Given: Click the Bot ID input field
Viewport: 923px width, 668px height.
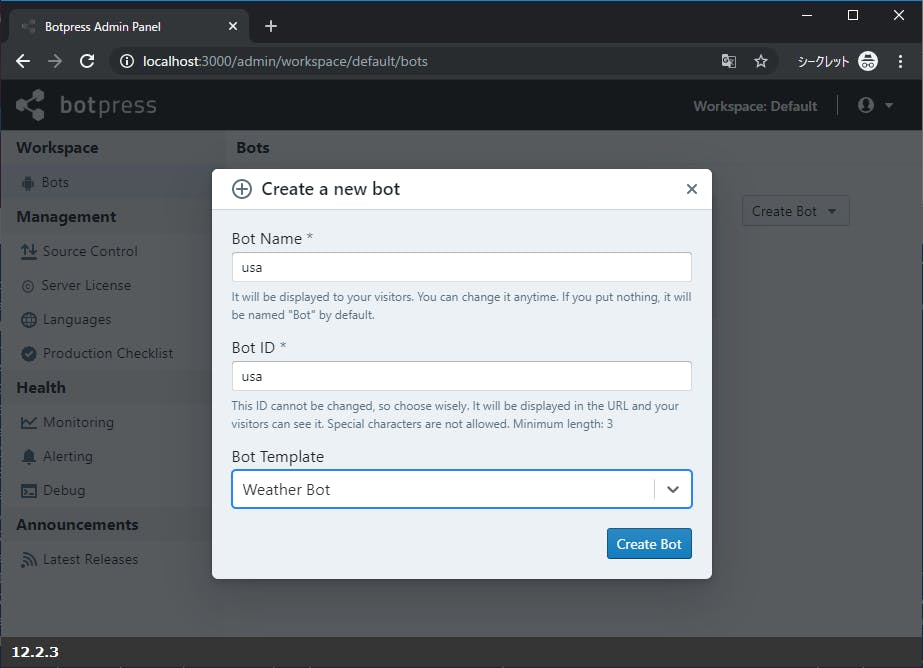Looking at the screenshot, I should 462,376.
